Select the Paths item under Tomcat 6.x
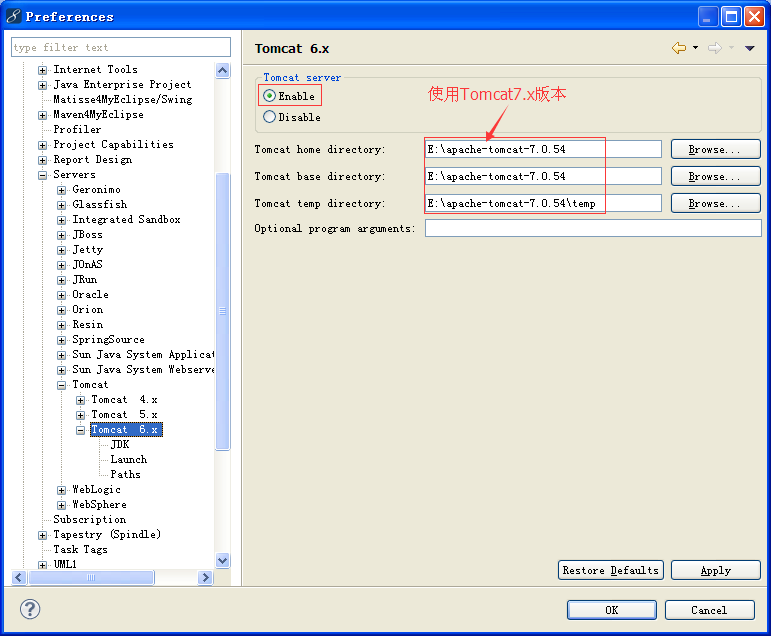The height and width of the screenshot is (636, 771). click(x=125, y=474)
